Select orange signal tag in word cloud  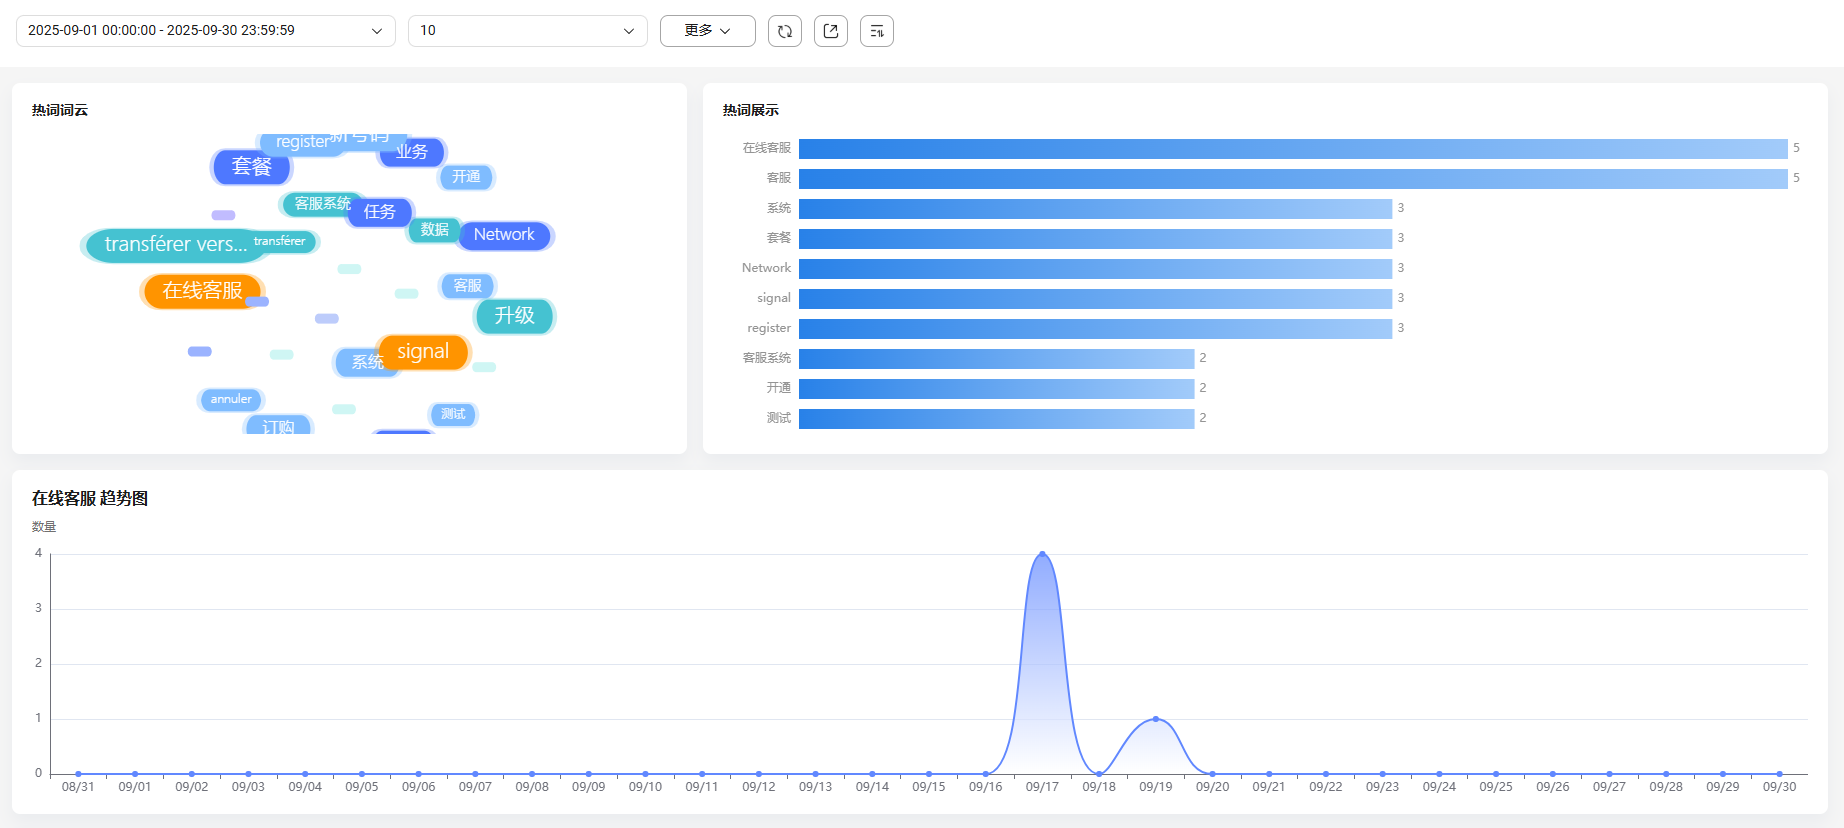point(423,352)
